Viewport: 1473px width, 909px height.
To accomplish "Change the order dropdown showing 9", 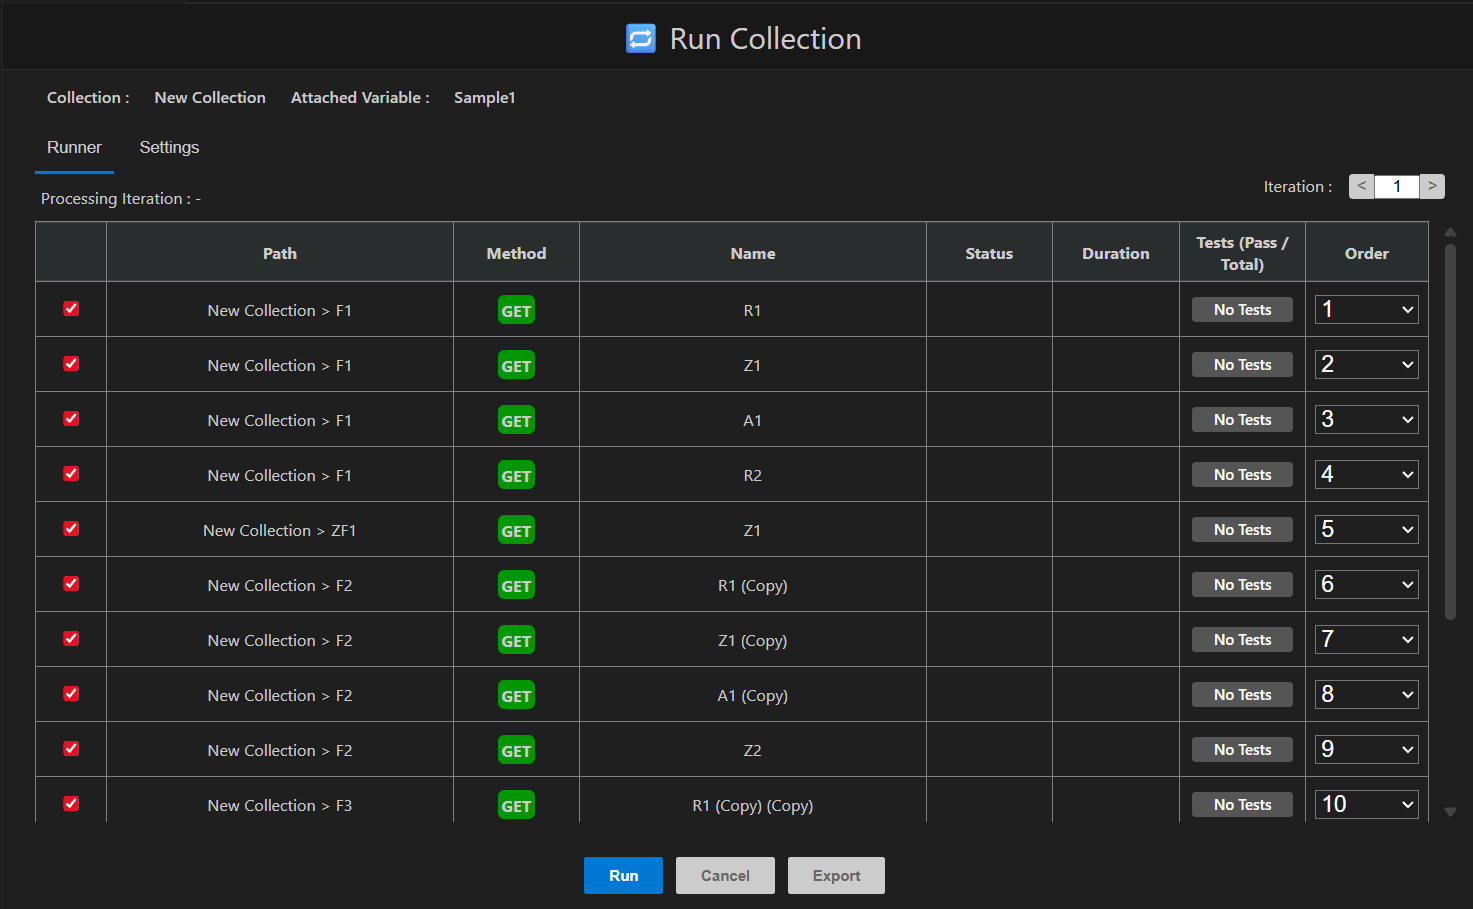I will click(x=1366, y=749).
